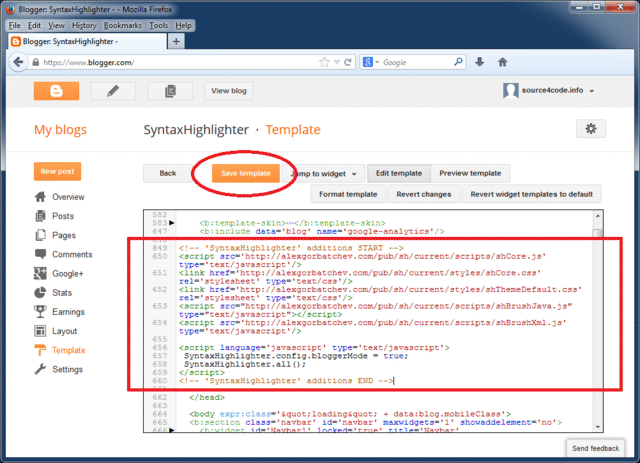The width and height of the screenshot is (640, 463).
Task: Open the File menu
Action: click(15, 25)
